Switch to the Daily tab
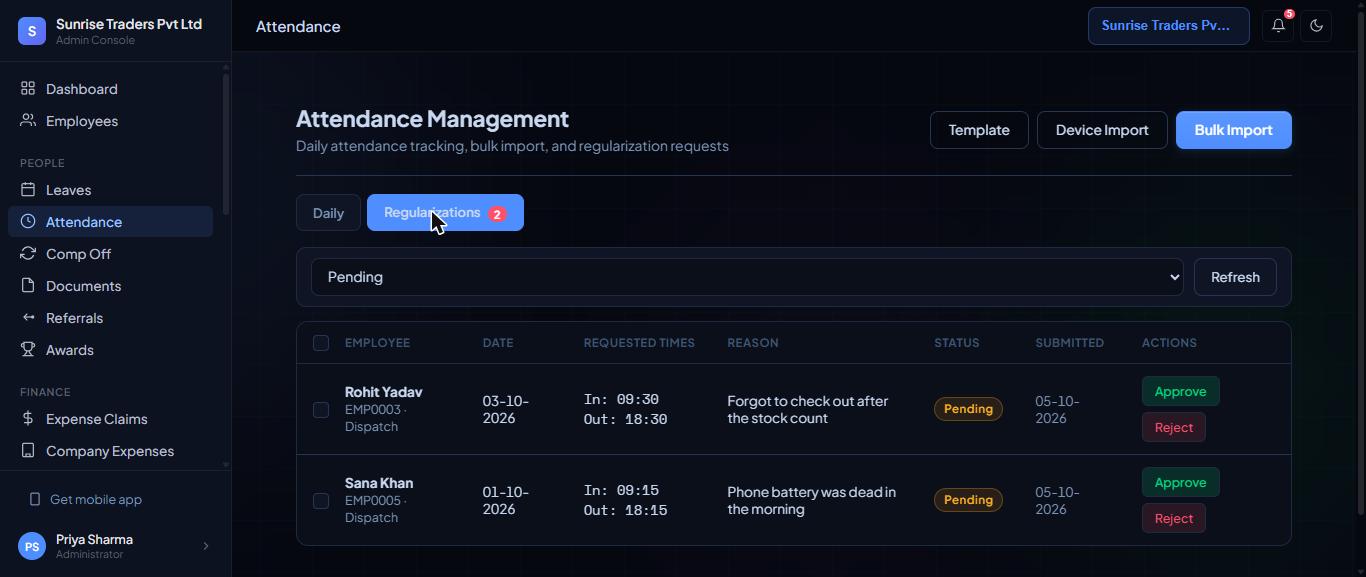The height and width of the screenshot is (577, 1366). 328,213
